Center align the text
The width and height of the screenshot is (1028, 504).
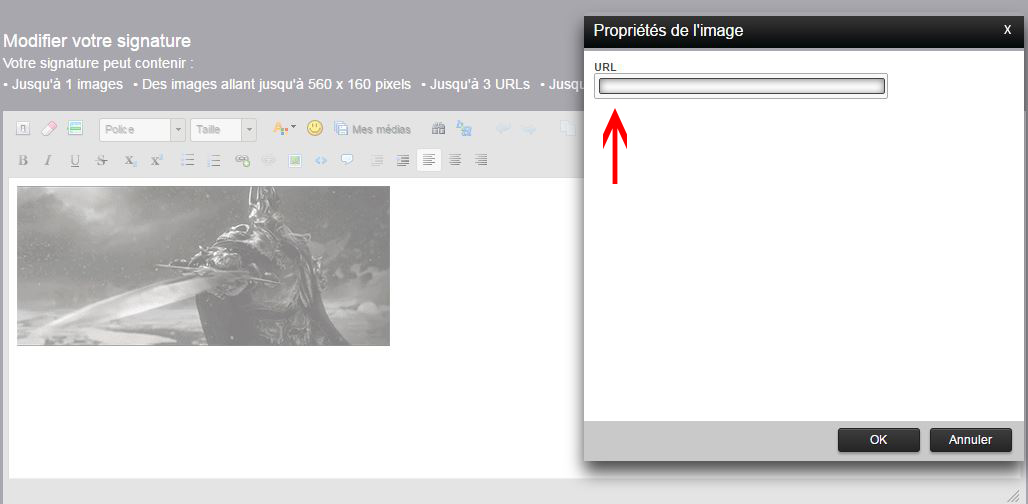point(455,160)
